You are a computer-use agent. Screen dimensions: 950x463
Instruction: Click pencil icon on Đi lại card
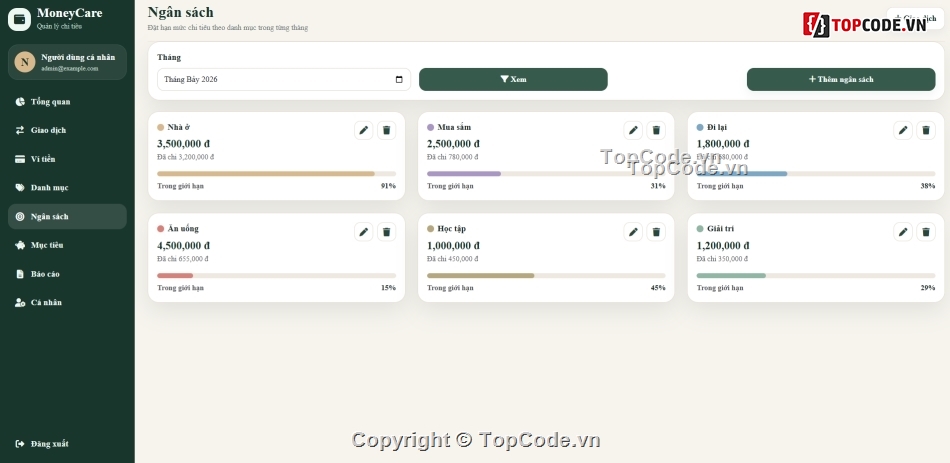click(x=903, y=130)
